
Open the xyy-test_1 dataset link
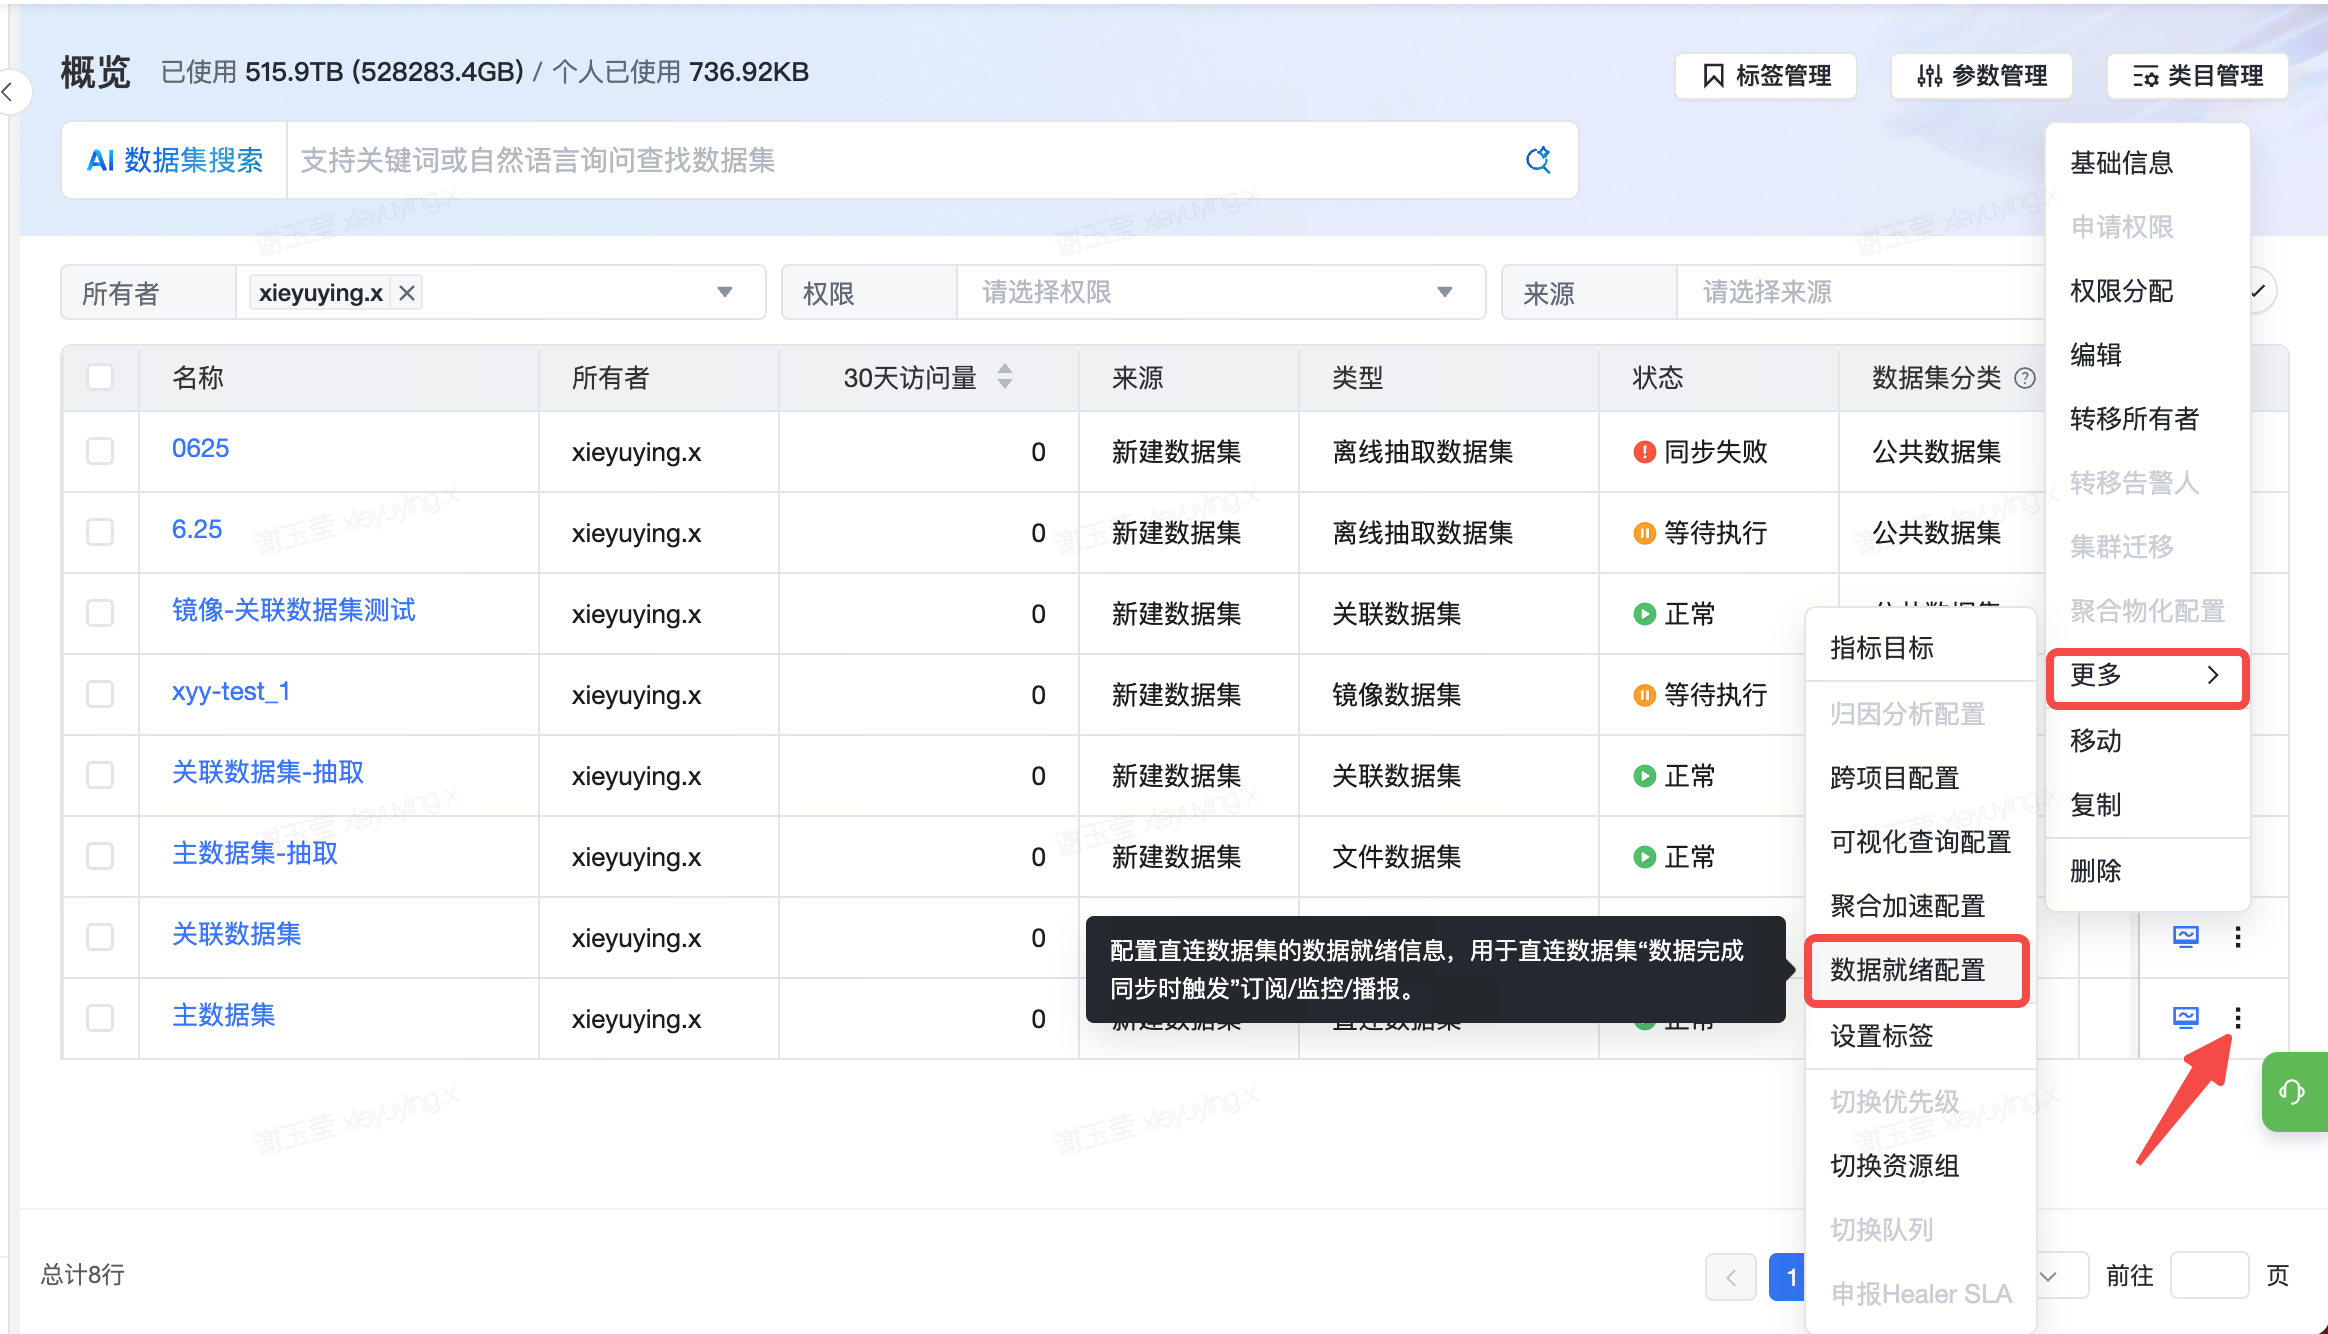(x=231, y=691)
